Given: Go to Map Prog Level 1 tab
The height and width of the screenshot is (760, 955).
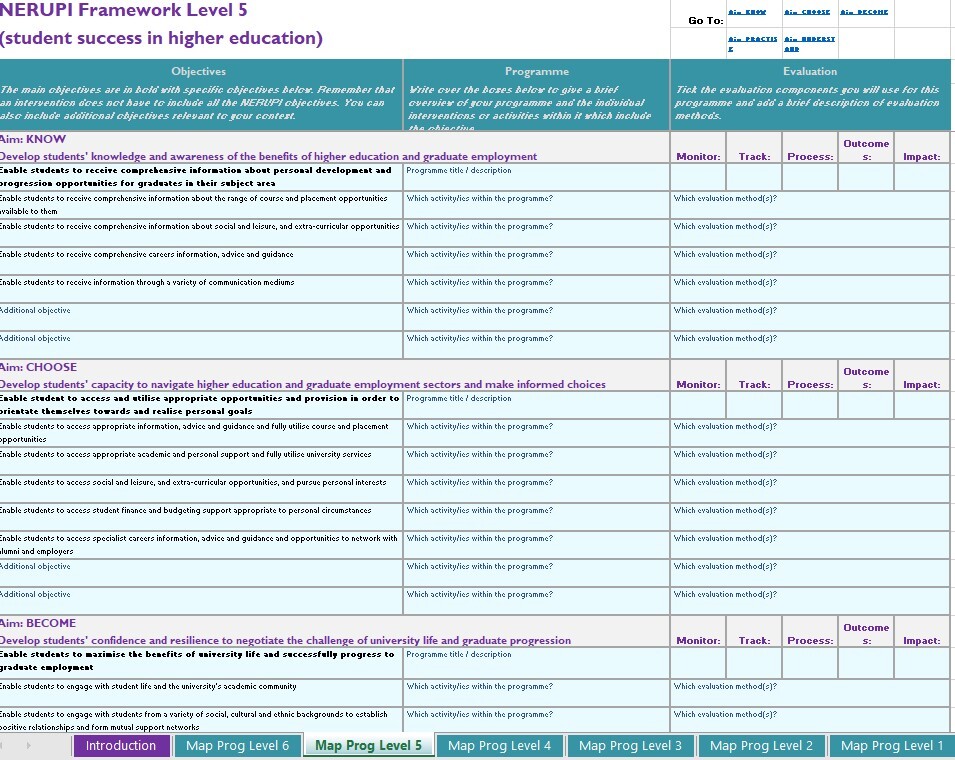Looking at the screenshot, I should (x=892, y=746).
